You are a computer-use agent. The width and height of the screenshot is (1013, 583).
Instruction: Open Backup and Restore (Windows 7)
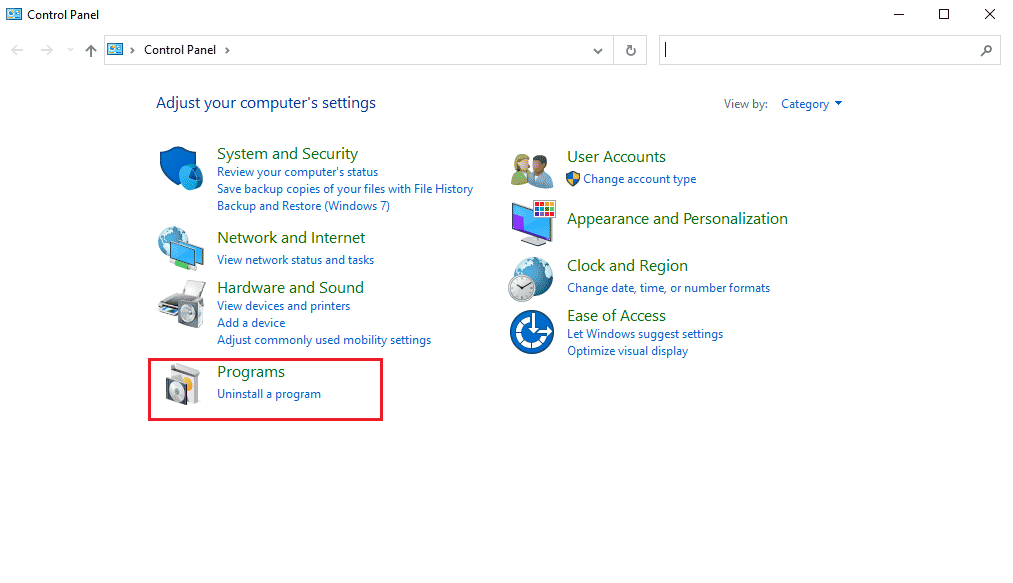click(x=303, y=206)
